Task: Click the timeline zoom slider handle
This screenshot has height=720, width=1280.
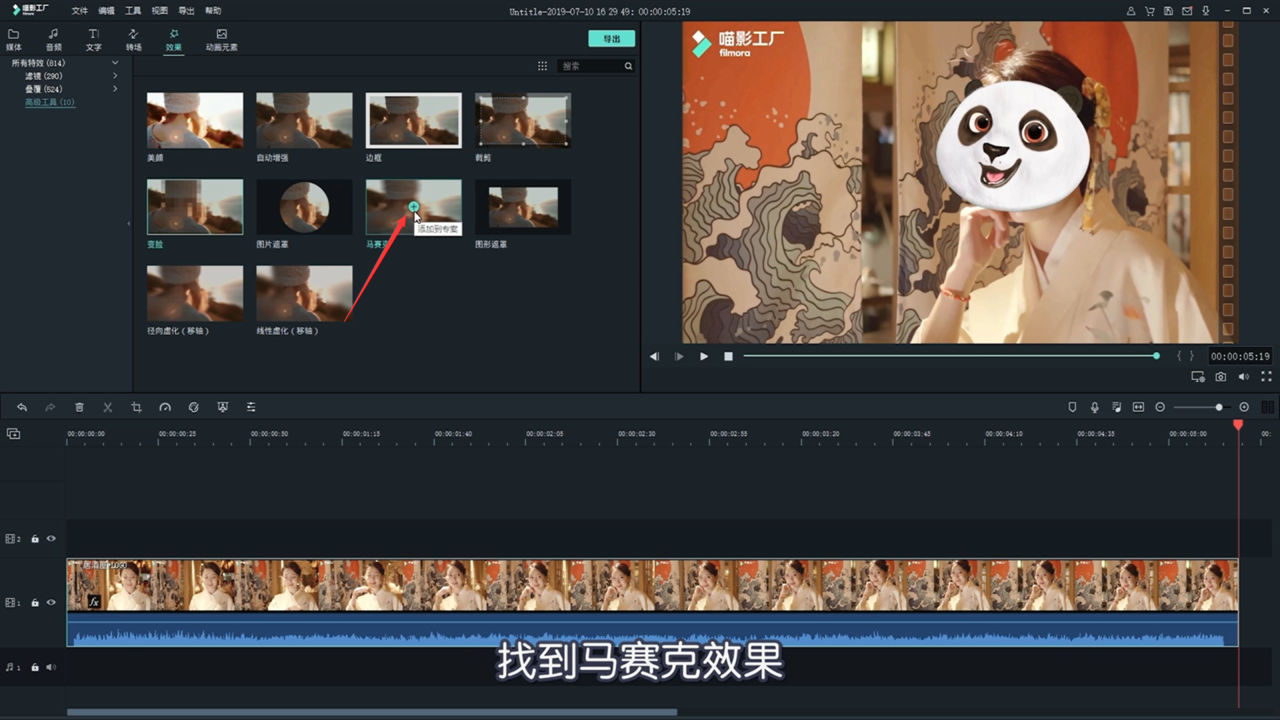Action: point(1218,407)
